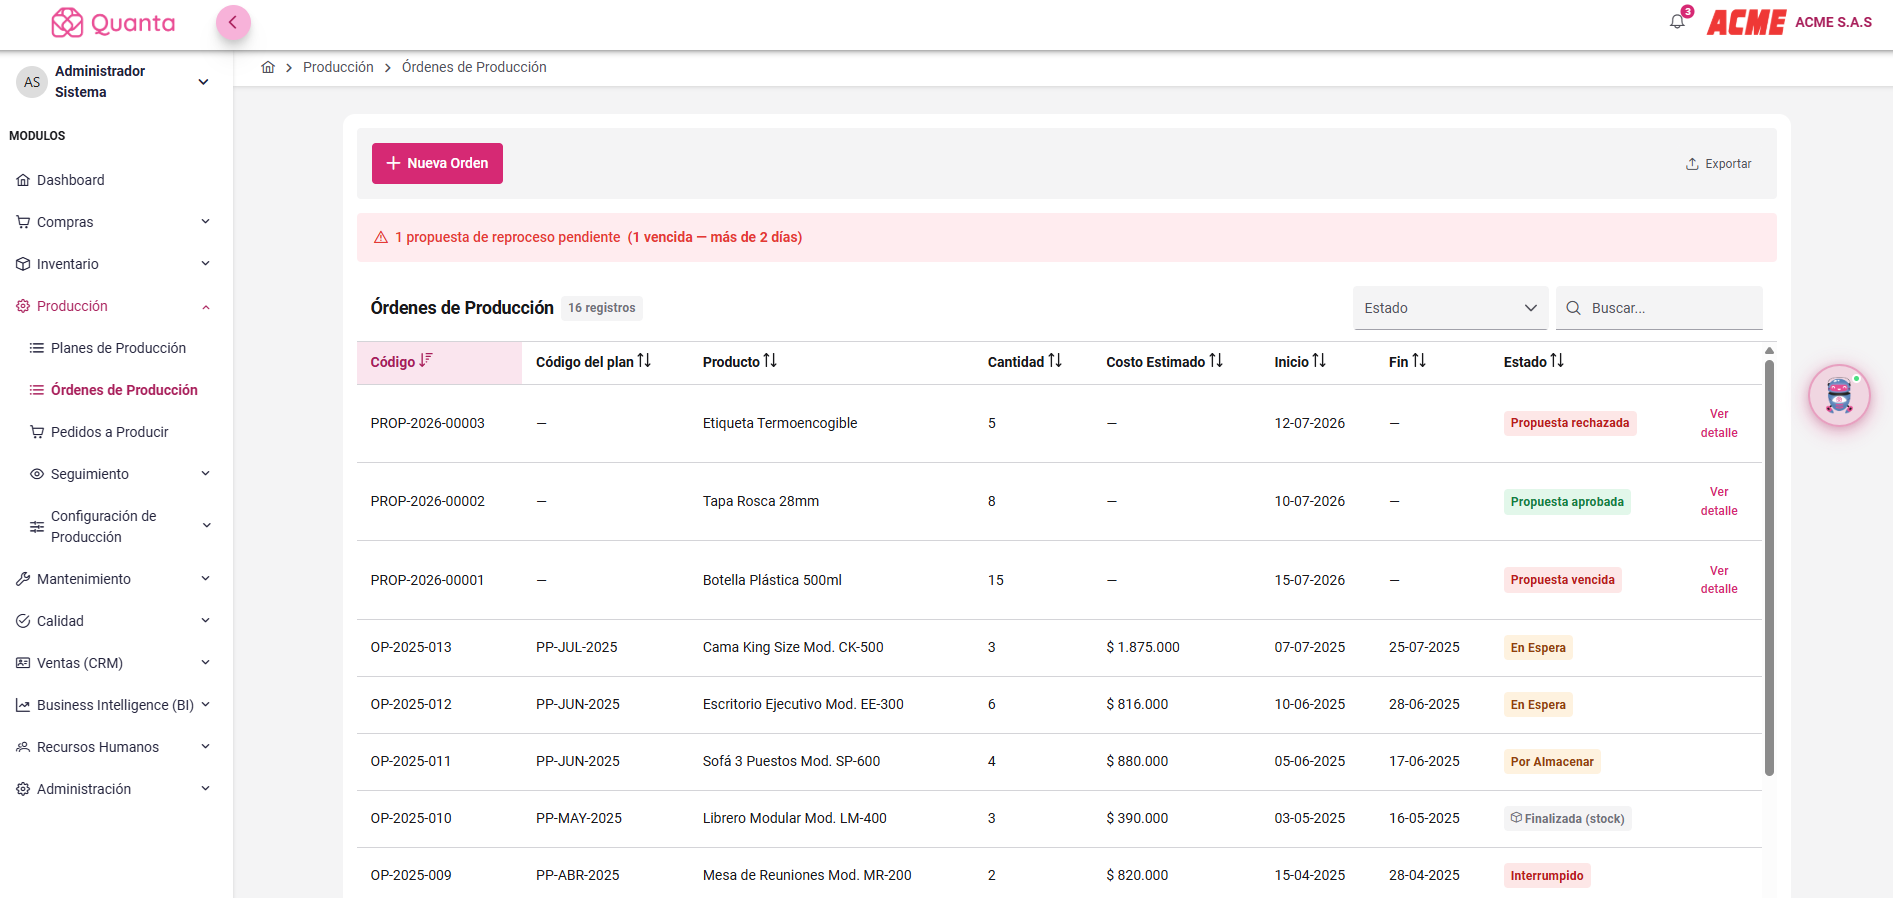Collapse the Producción module chevron
This screenshot has width=1893, height=898.
point(205,307)
